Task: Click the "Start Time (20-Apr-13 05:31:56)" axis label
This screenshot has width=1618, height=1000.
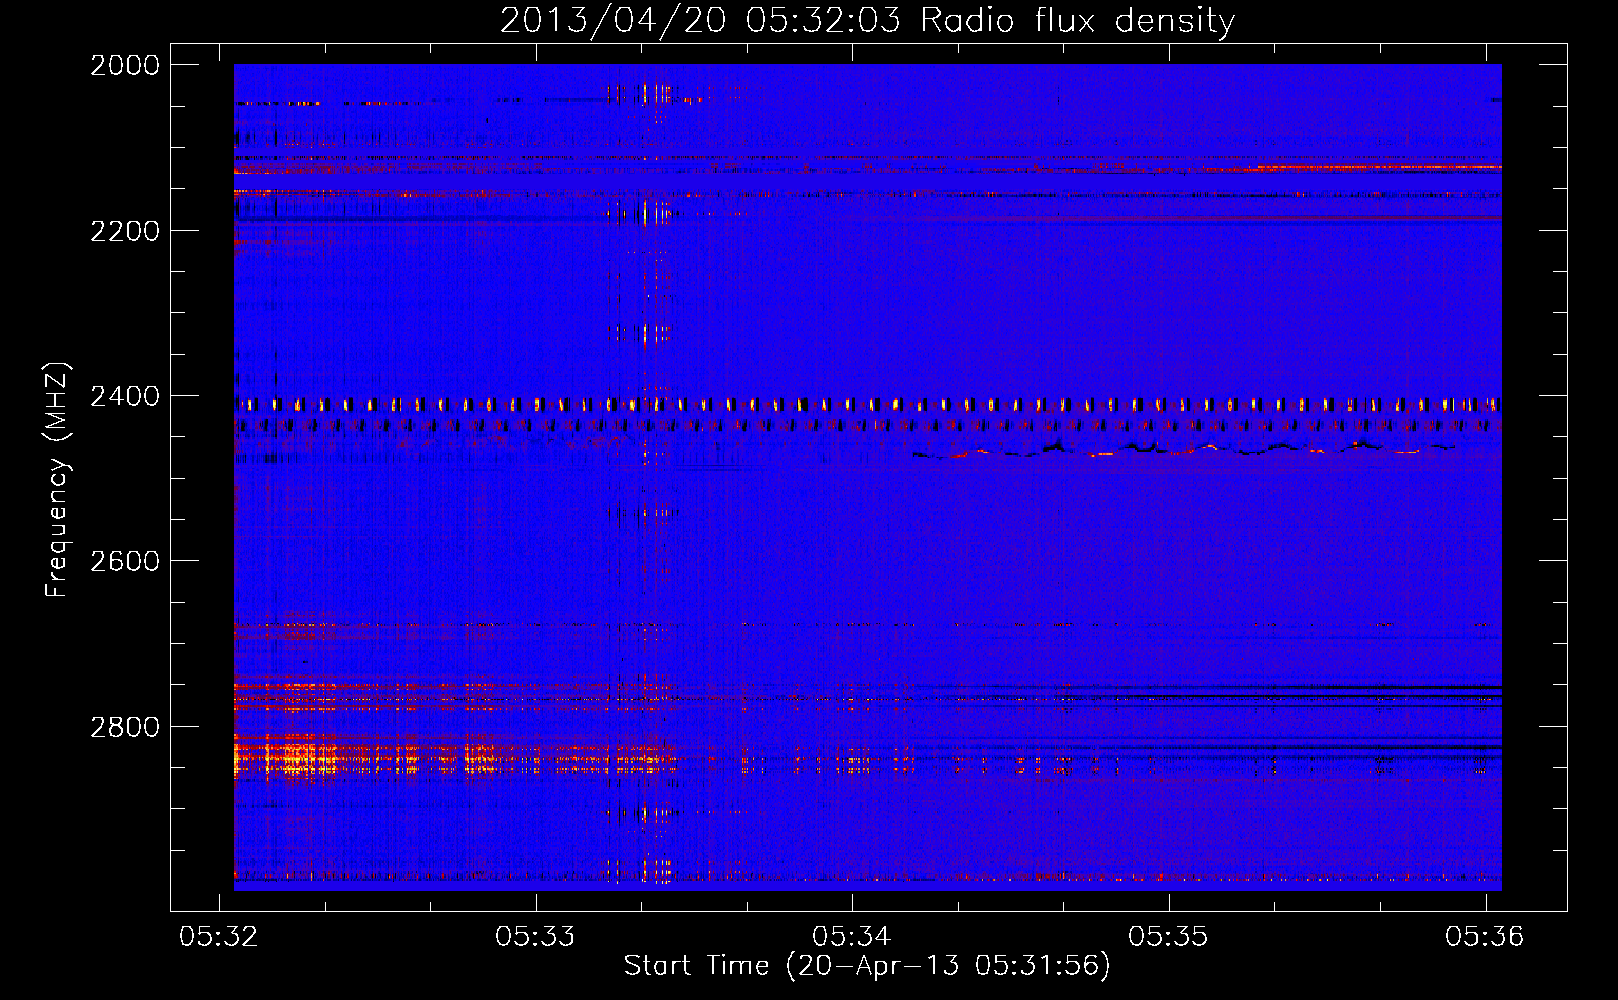Action: [x=867, y=966]
